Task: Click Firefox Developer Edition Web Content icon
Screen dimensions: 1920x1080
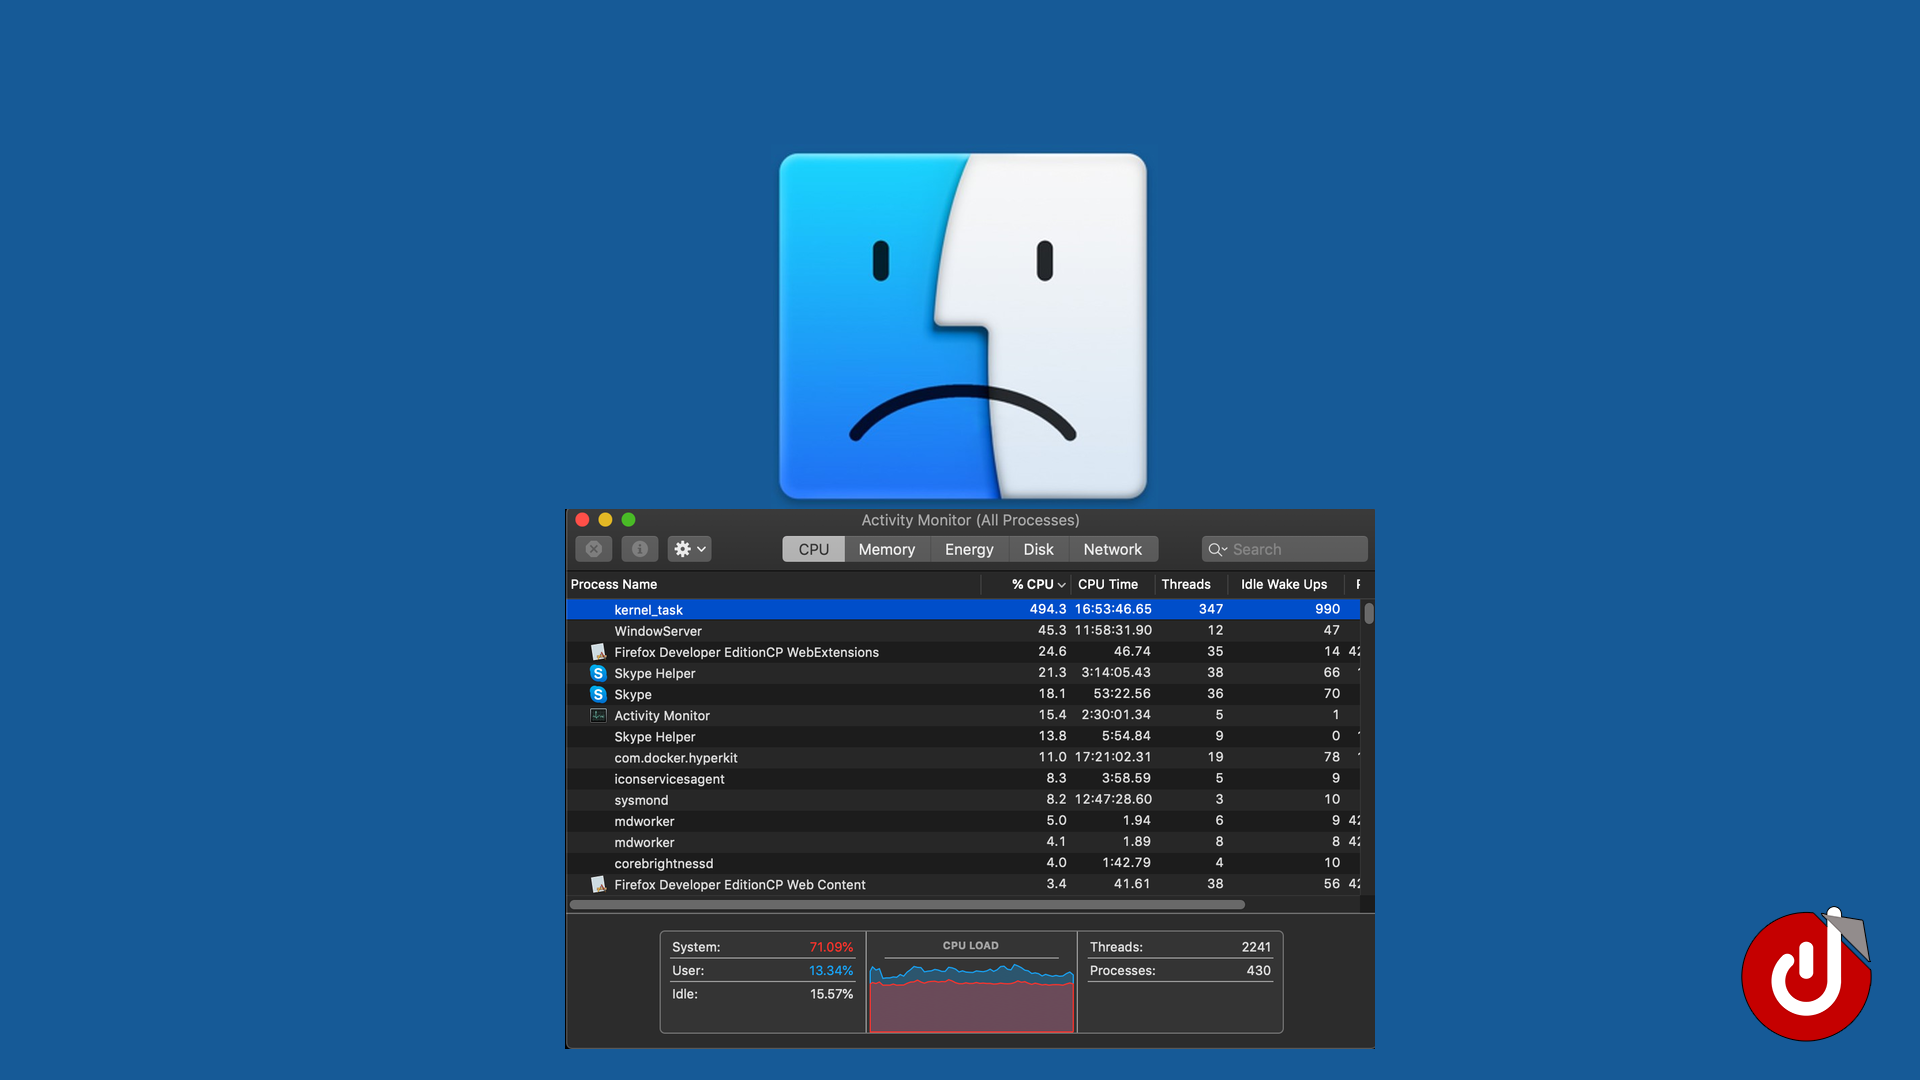Action: (598, 884)
